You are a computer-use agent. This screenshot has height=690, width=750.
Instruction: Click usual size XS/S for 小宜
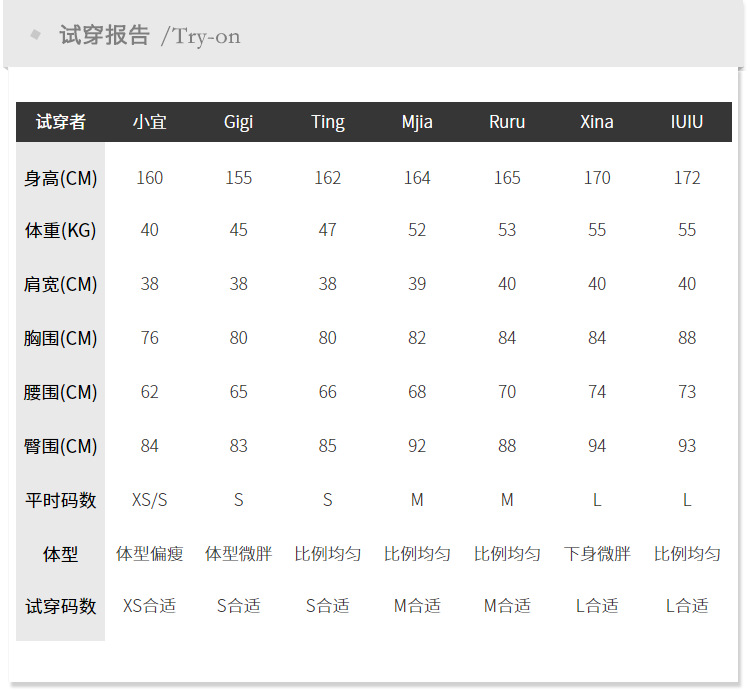[x=150, y=500]
